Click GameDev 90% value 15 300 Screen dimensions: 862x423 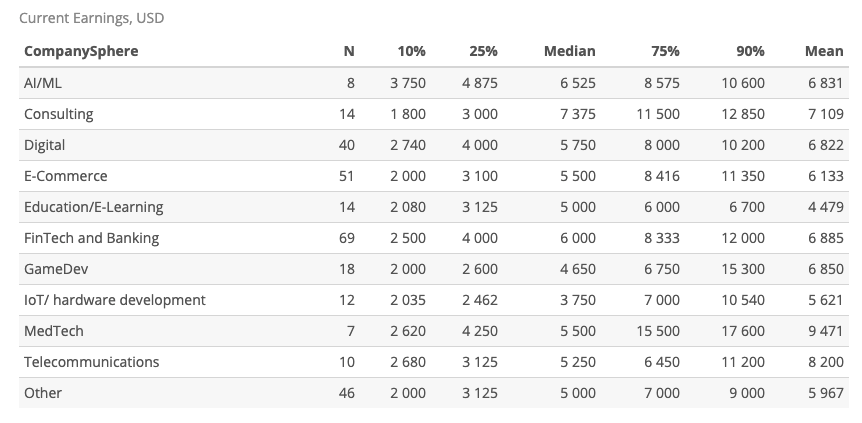pyautogui.click(x=743, y=269)
